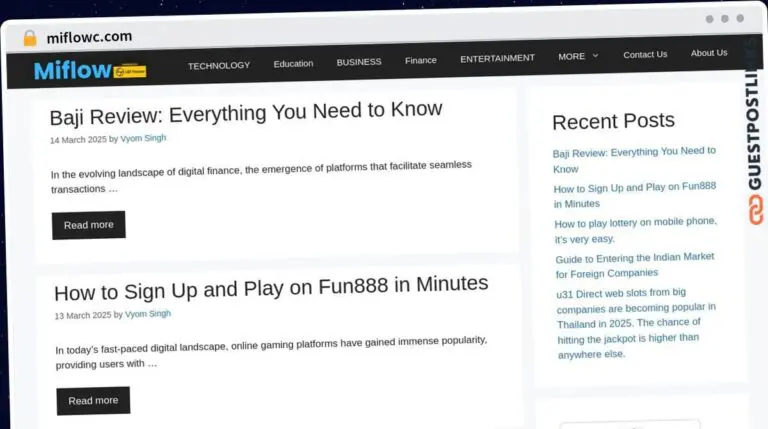The height and width of the screenshot is (429, 768).
Task: Go to the BUSINESS category
Action: (x=358, y=62)
